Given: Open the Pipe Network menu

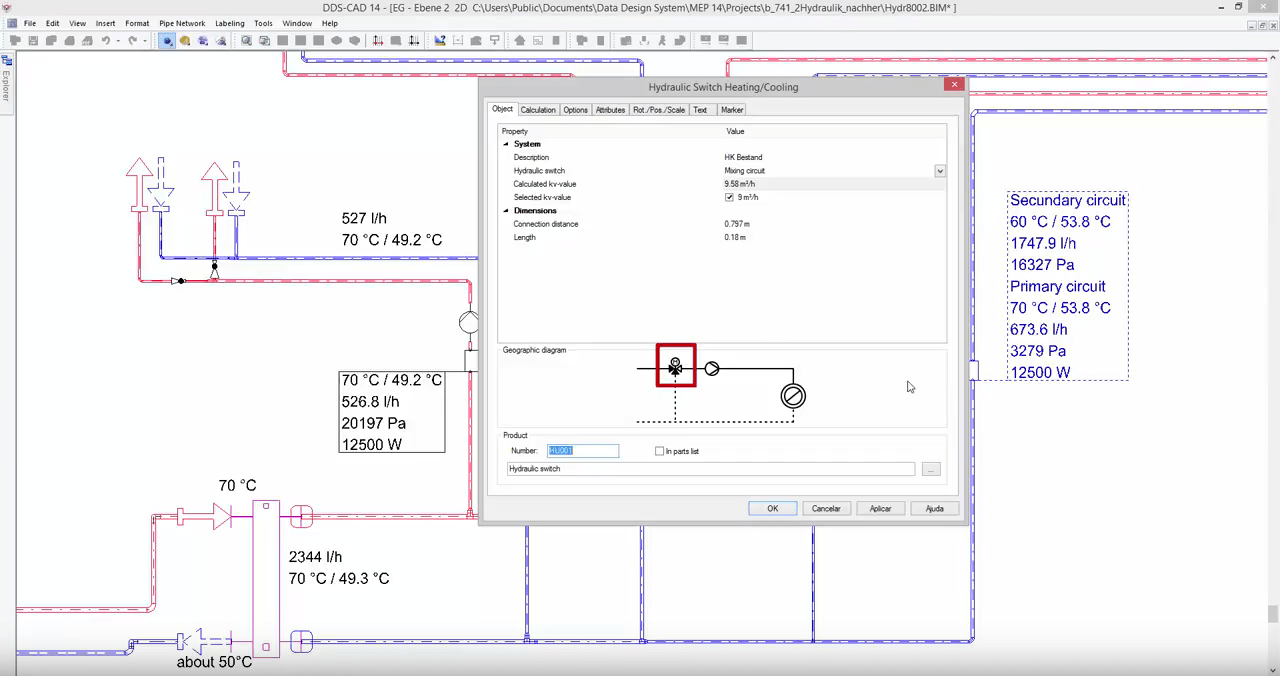Looking at the screenshot, I should (182, 23).
